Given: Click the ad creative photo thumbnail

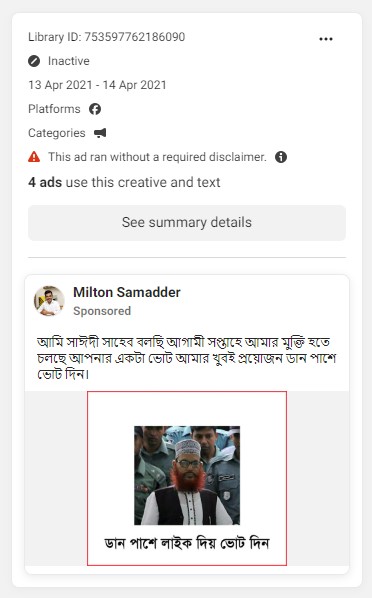Looking at the screenshot, I should coord(187,475).
